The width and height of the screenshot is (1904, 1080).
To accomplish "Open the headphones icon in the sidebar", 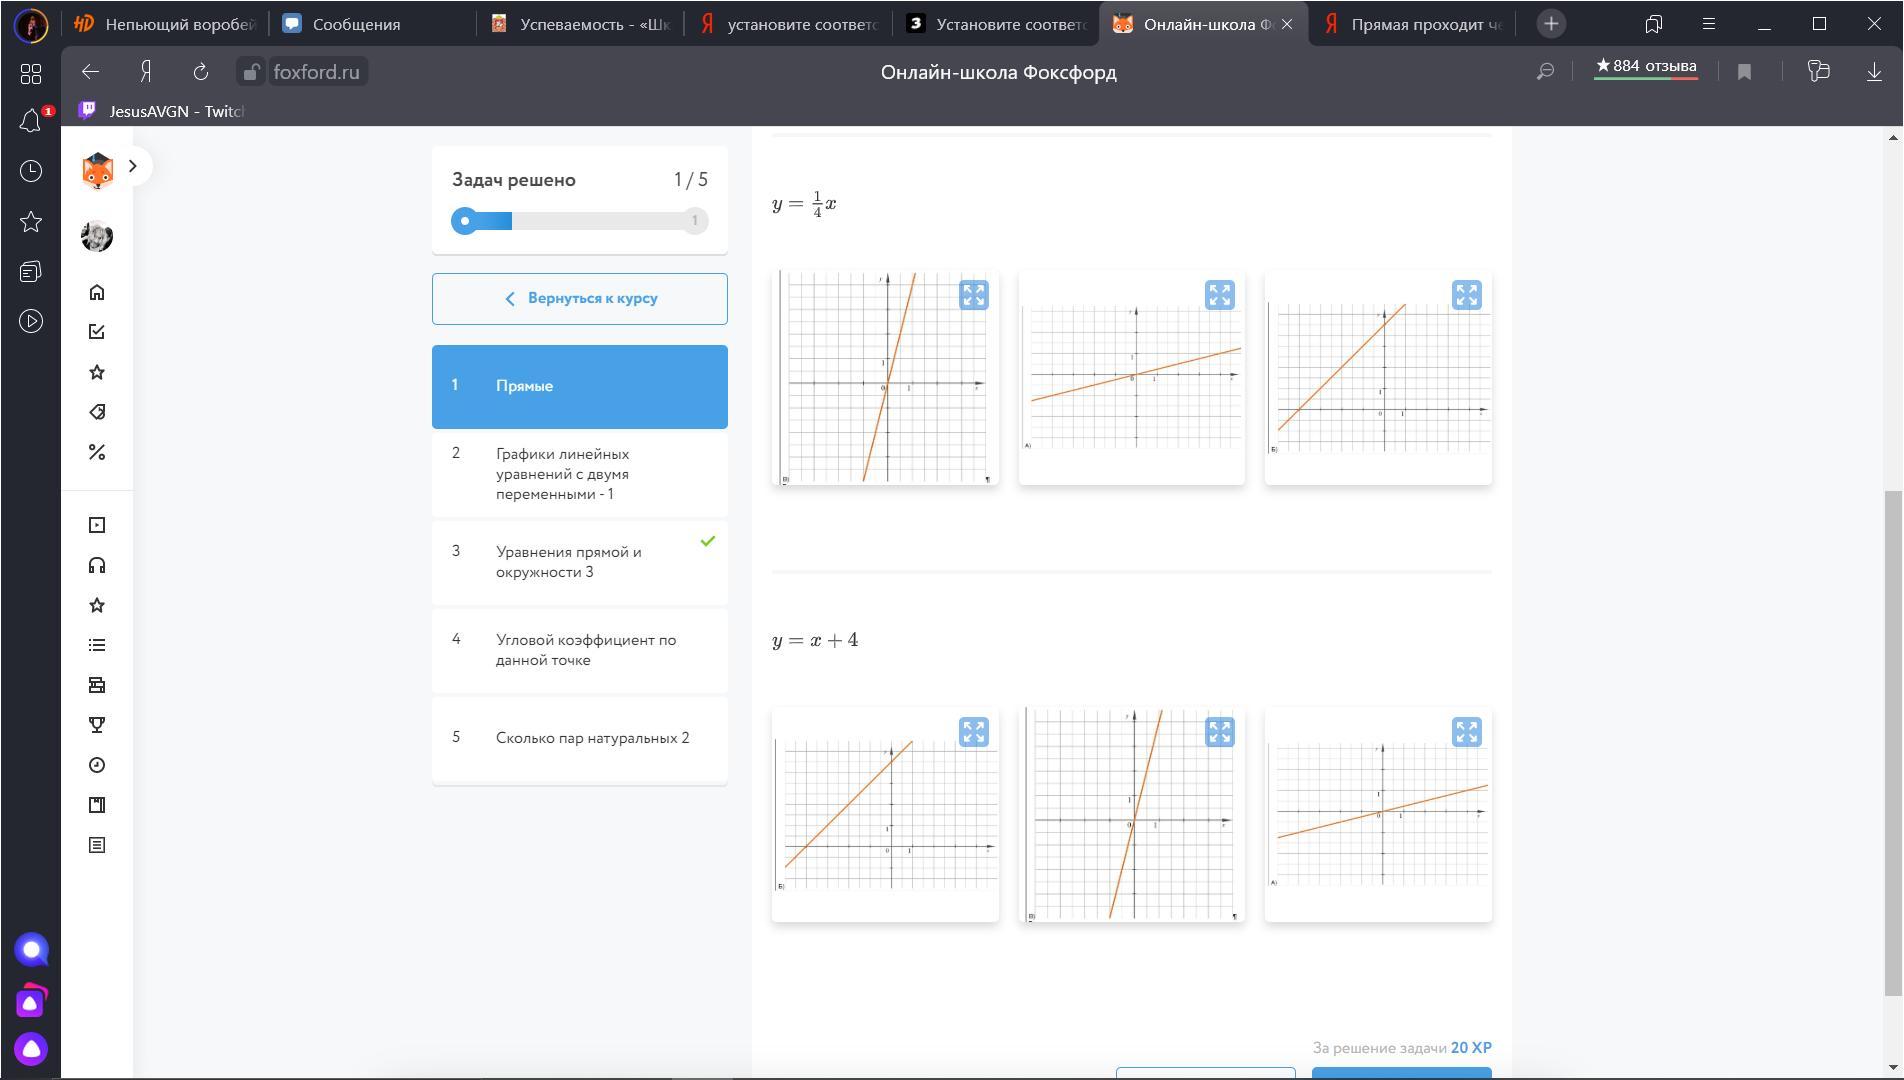I will click(x=97, y=565).
